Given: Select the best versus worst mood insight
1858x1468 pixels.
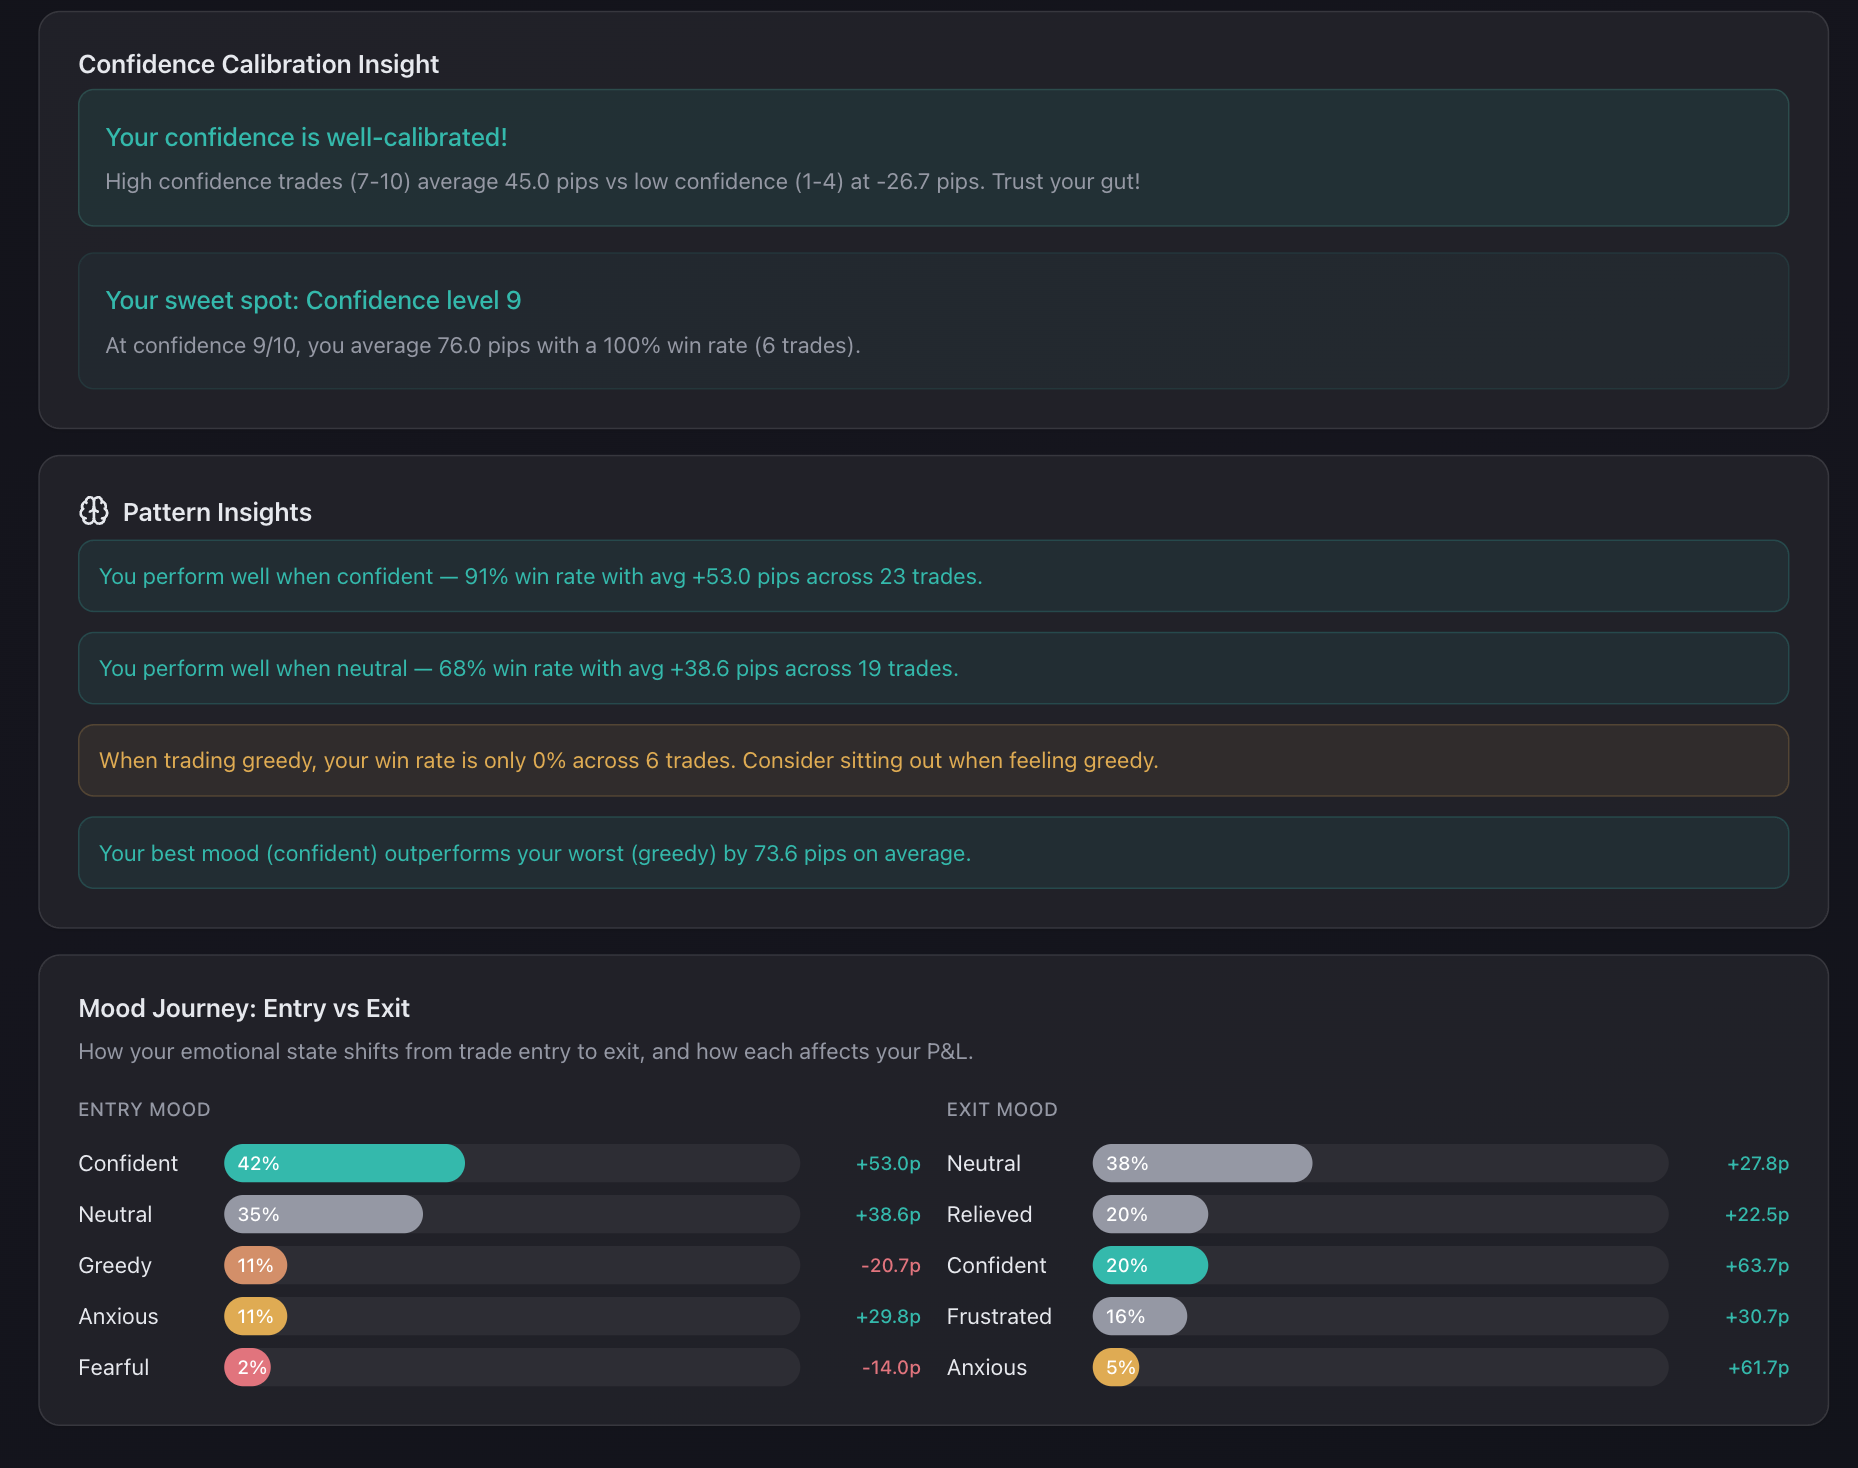Looking at the screenshot, I should [933, 852].
